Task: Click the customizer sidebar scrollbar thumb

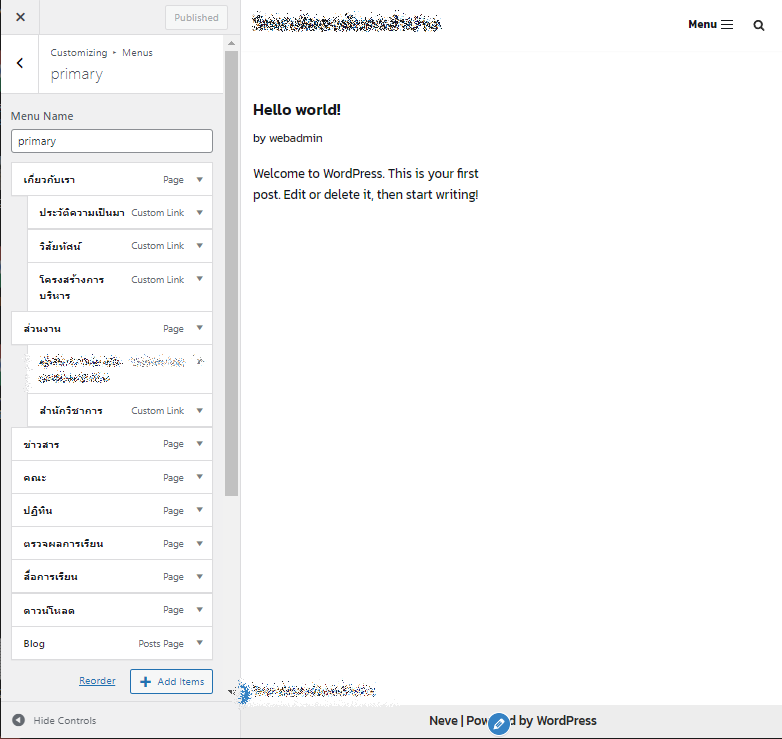Action: [231, 270]
